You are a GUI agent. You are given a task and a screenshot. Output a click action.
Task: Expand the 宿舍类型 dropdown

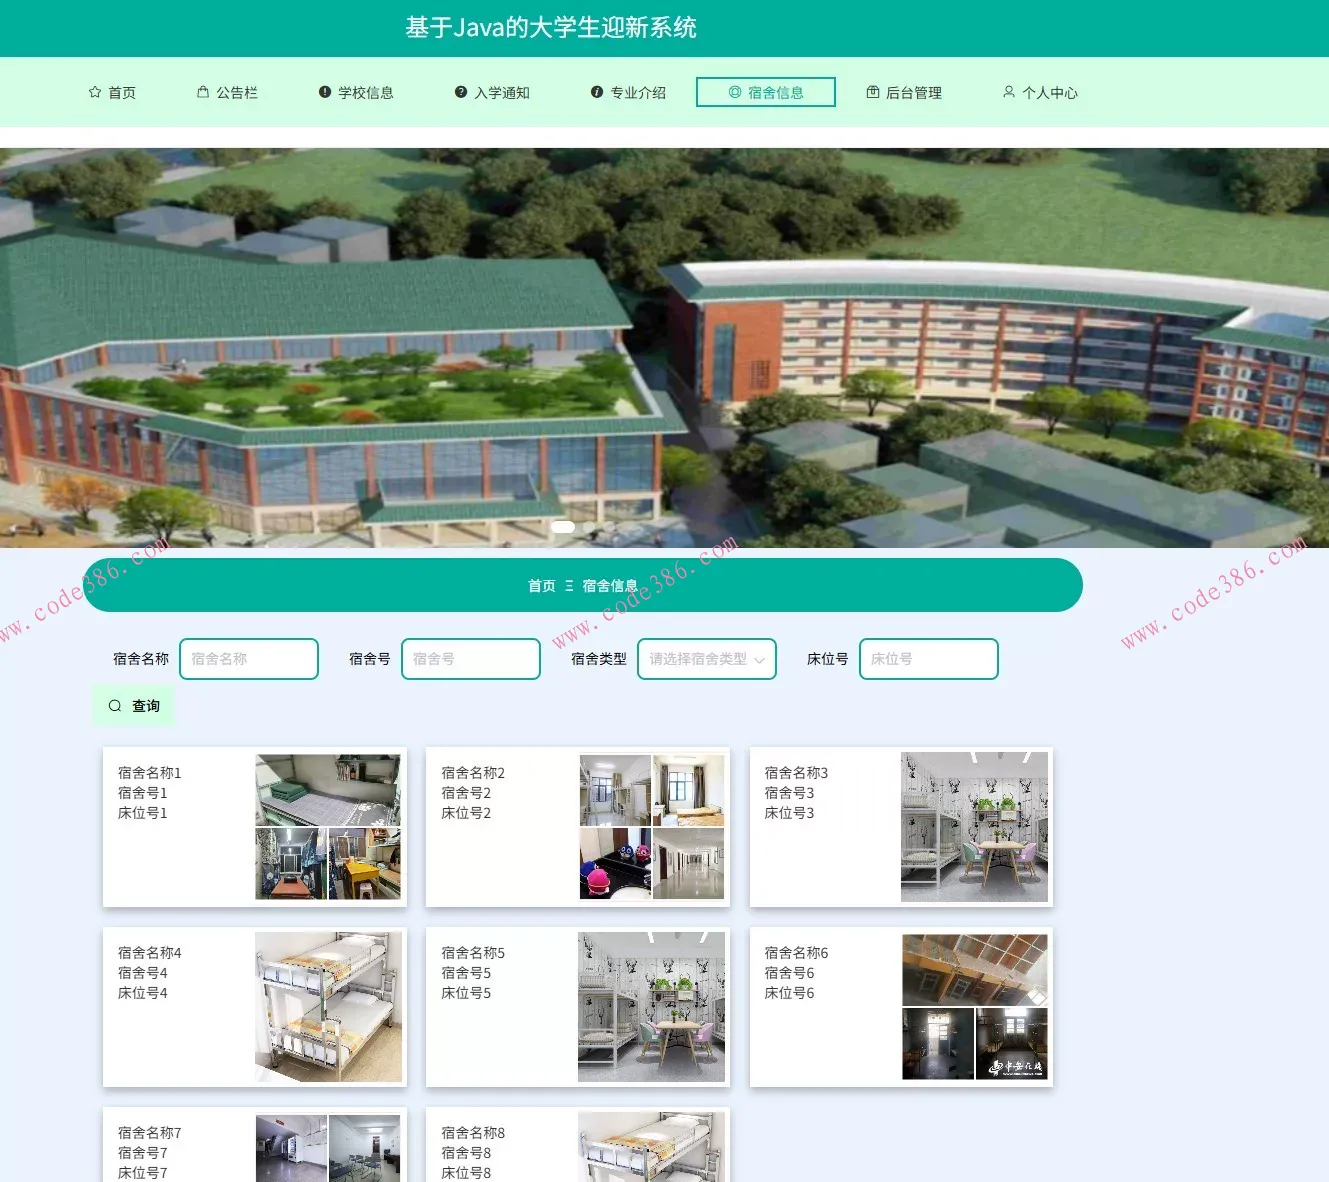click(707, 659)
